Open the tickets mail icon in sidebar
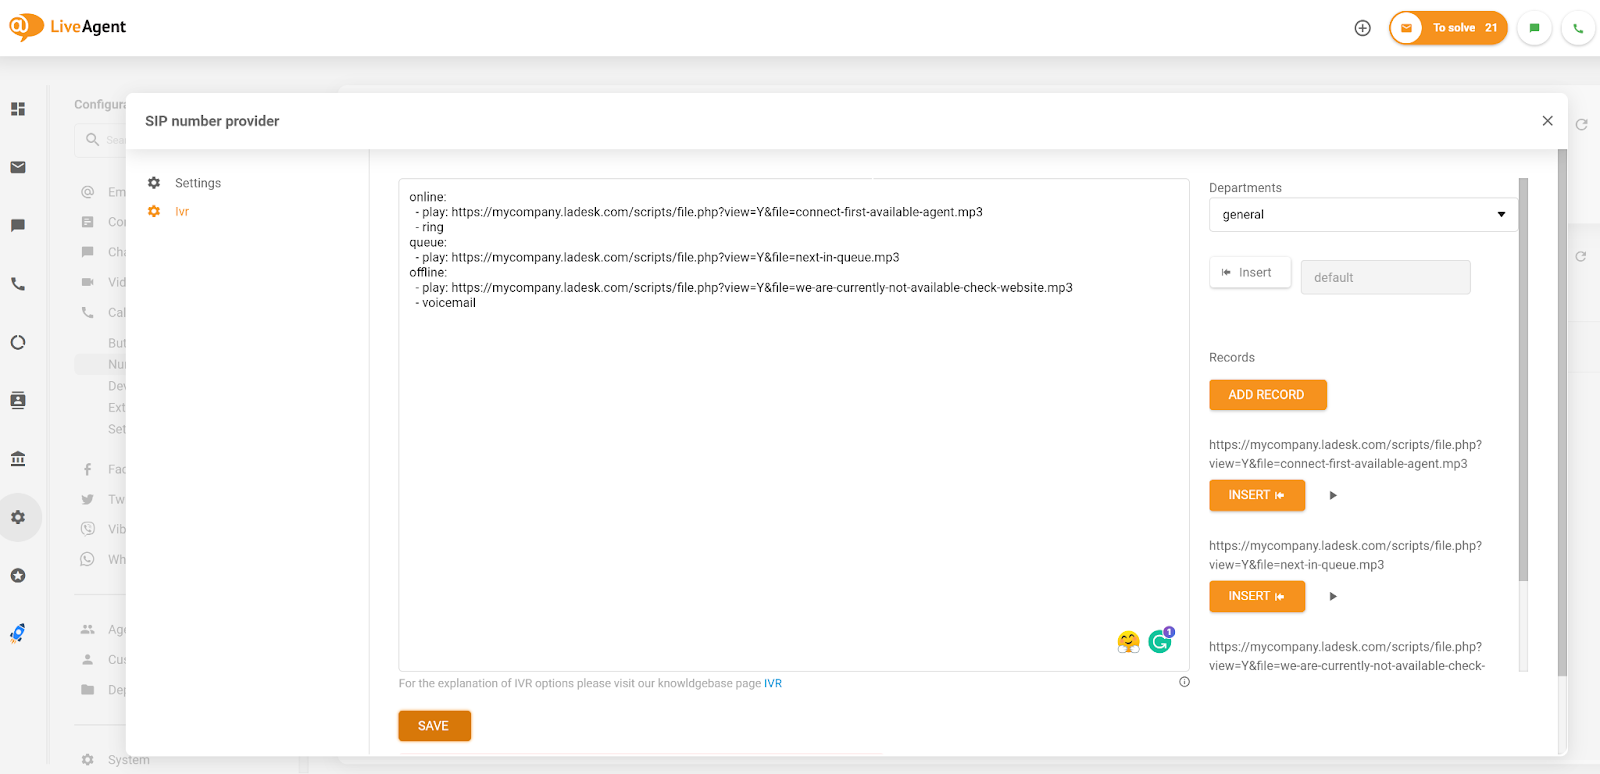The width and height of the screenshot is (1600, 774). point(18,167)
